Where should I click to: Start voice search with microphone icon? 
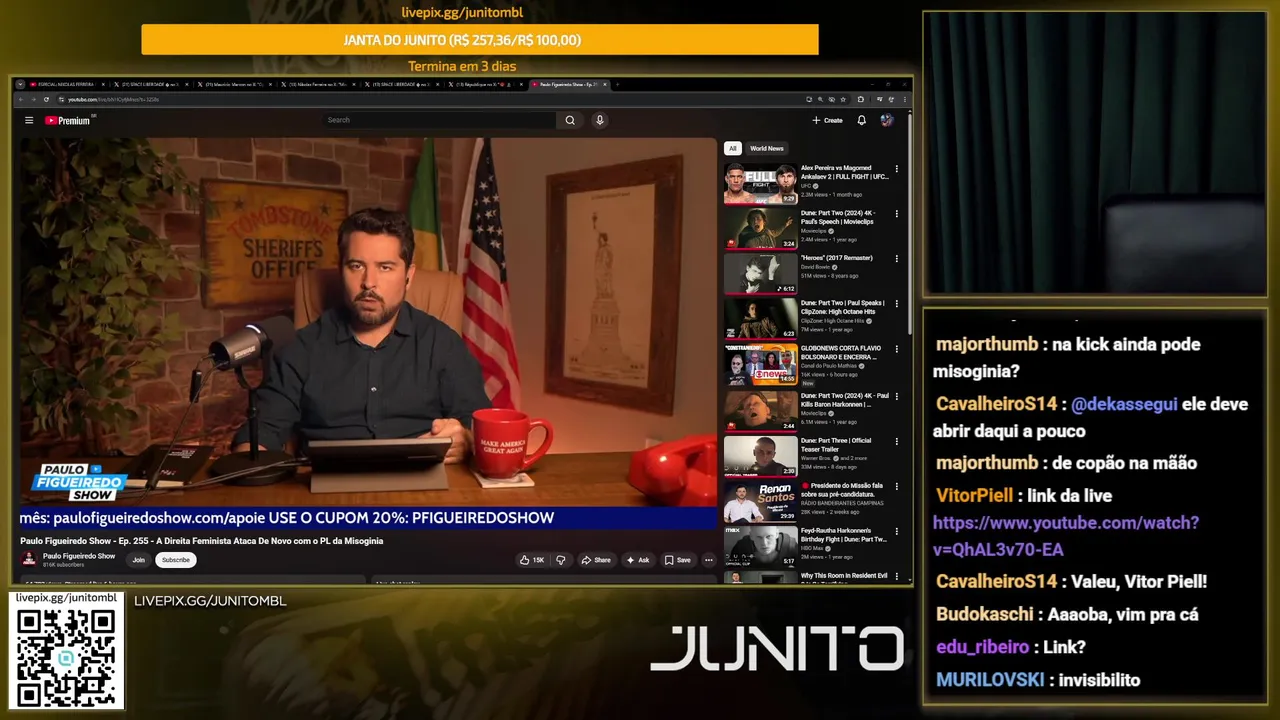point(600,120)
